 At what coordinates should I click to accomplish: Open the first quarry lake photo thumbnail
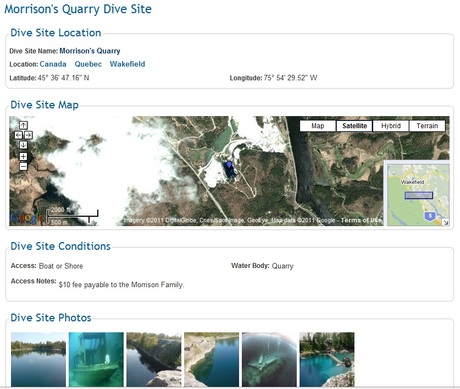point(38,359)
